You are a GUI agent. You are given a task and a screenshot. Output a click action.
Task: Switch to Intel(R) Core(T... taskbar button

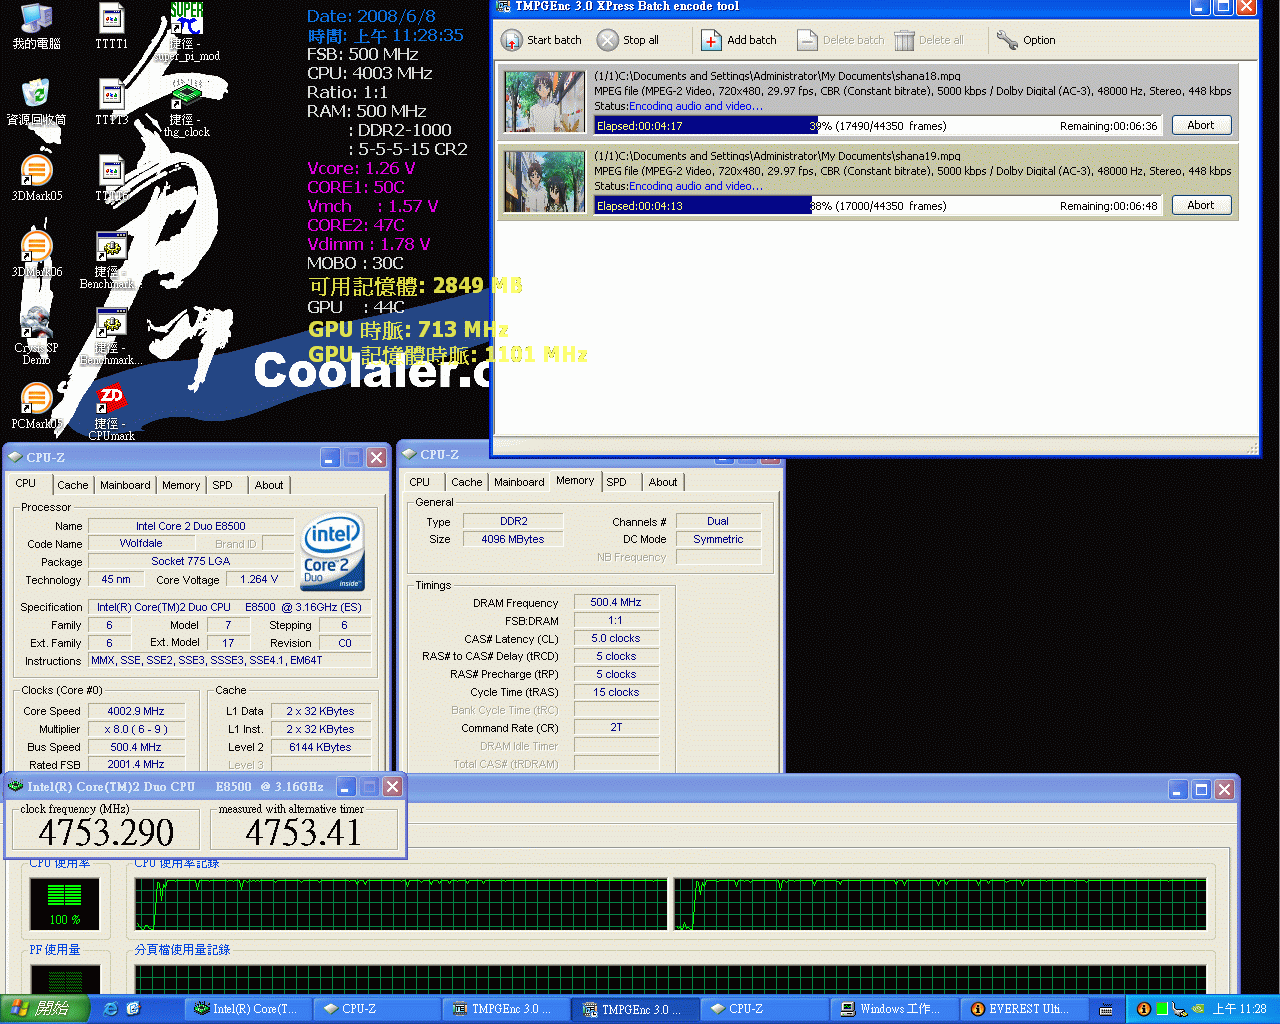coord(247,1009)
